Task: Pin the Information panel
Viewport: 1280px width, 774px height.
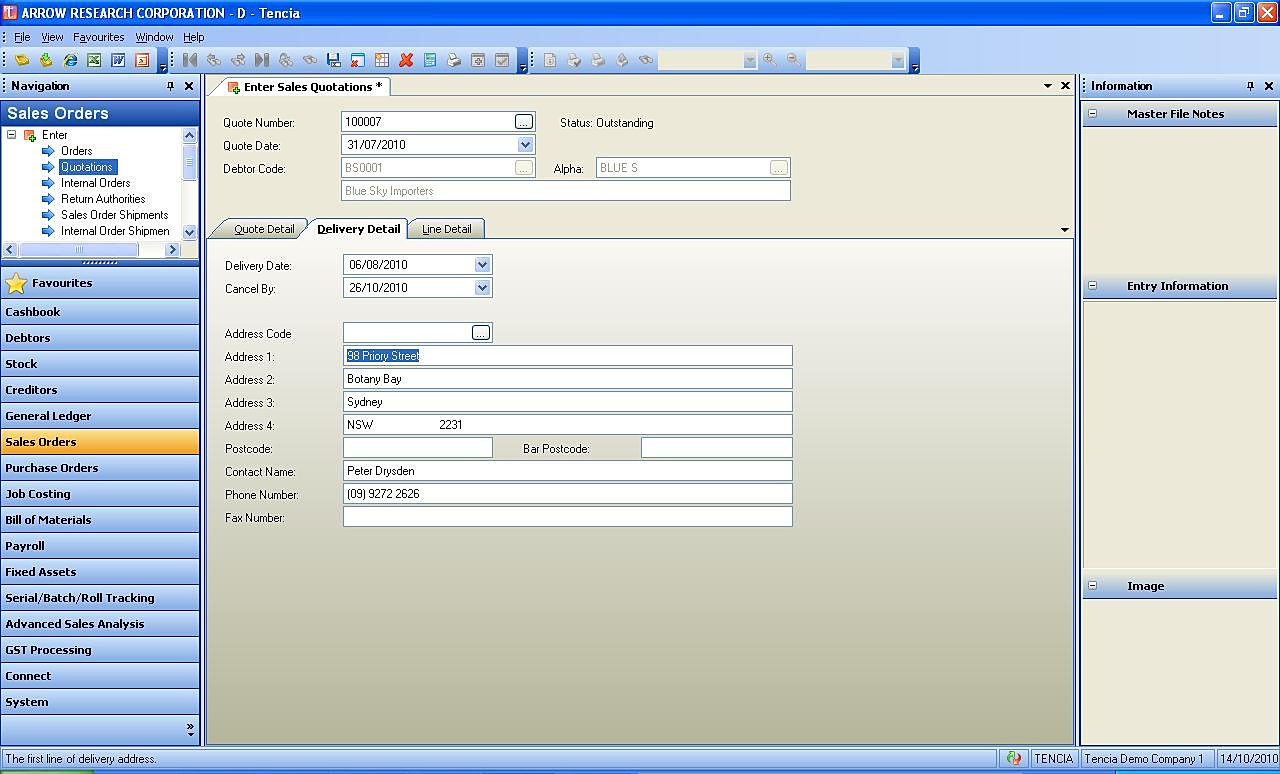Action: [1250, 86]
